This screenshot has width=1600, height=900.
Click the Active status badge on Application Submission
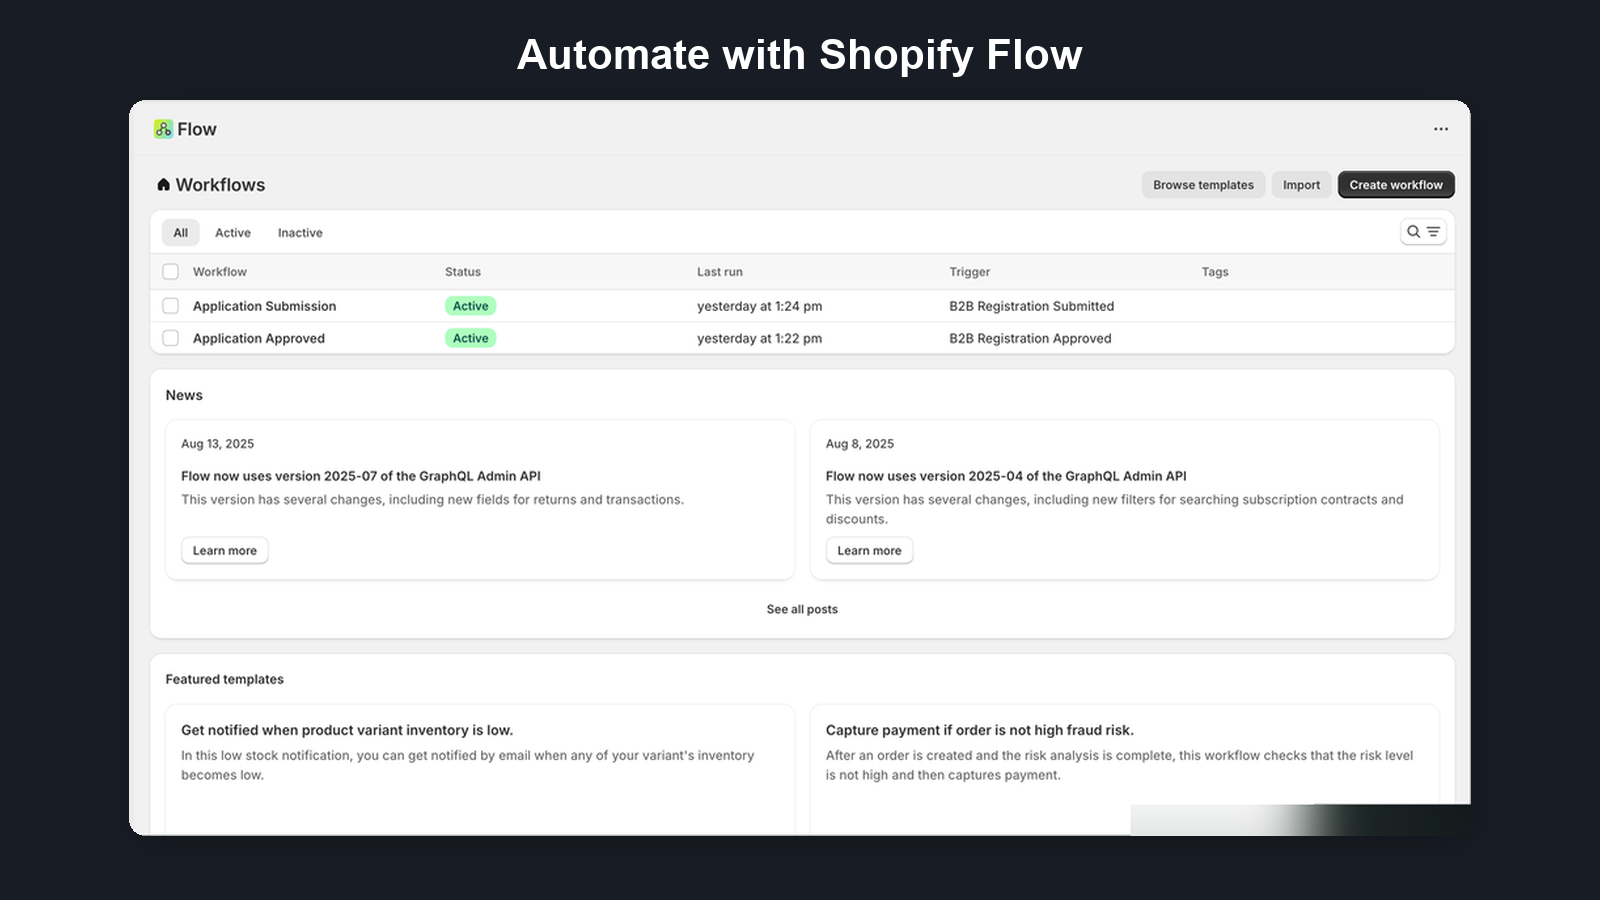469,306
